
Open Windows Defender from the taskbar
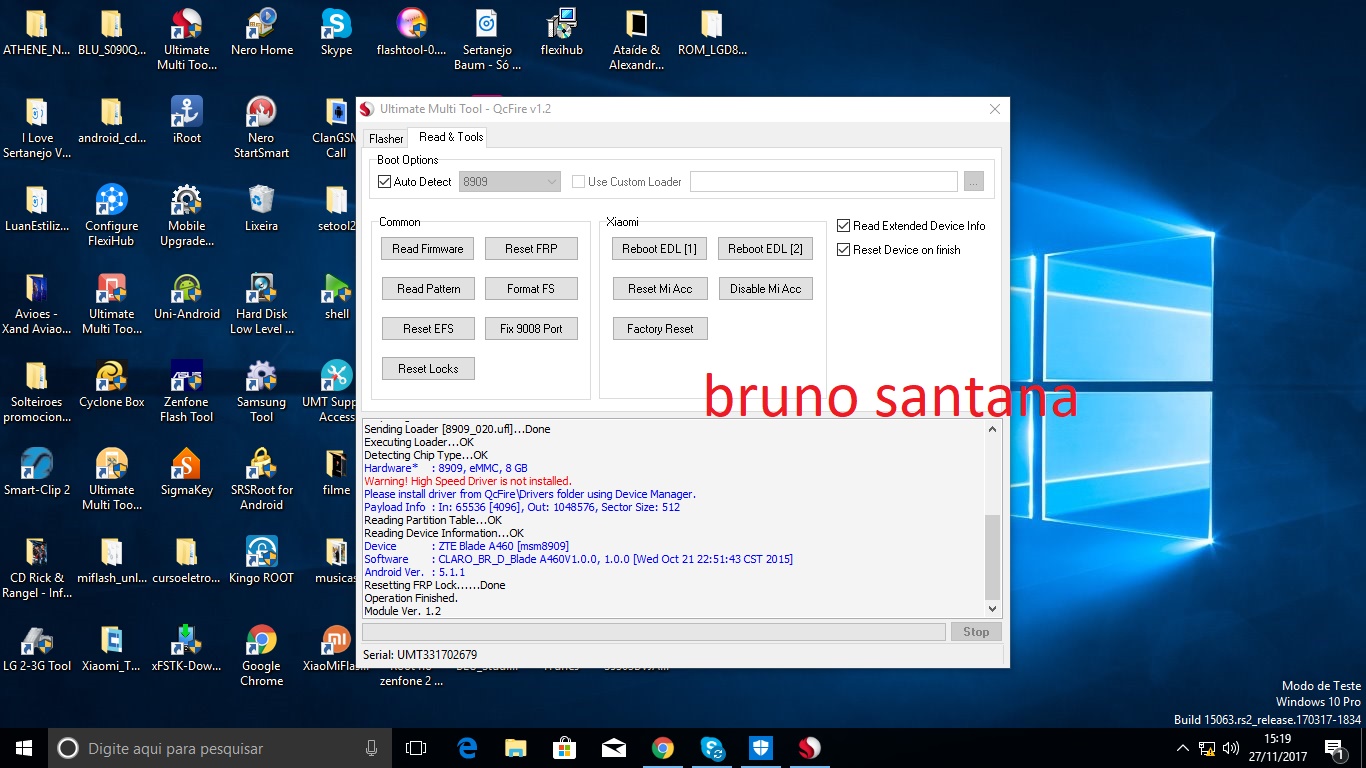(761, 748)
